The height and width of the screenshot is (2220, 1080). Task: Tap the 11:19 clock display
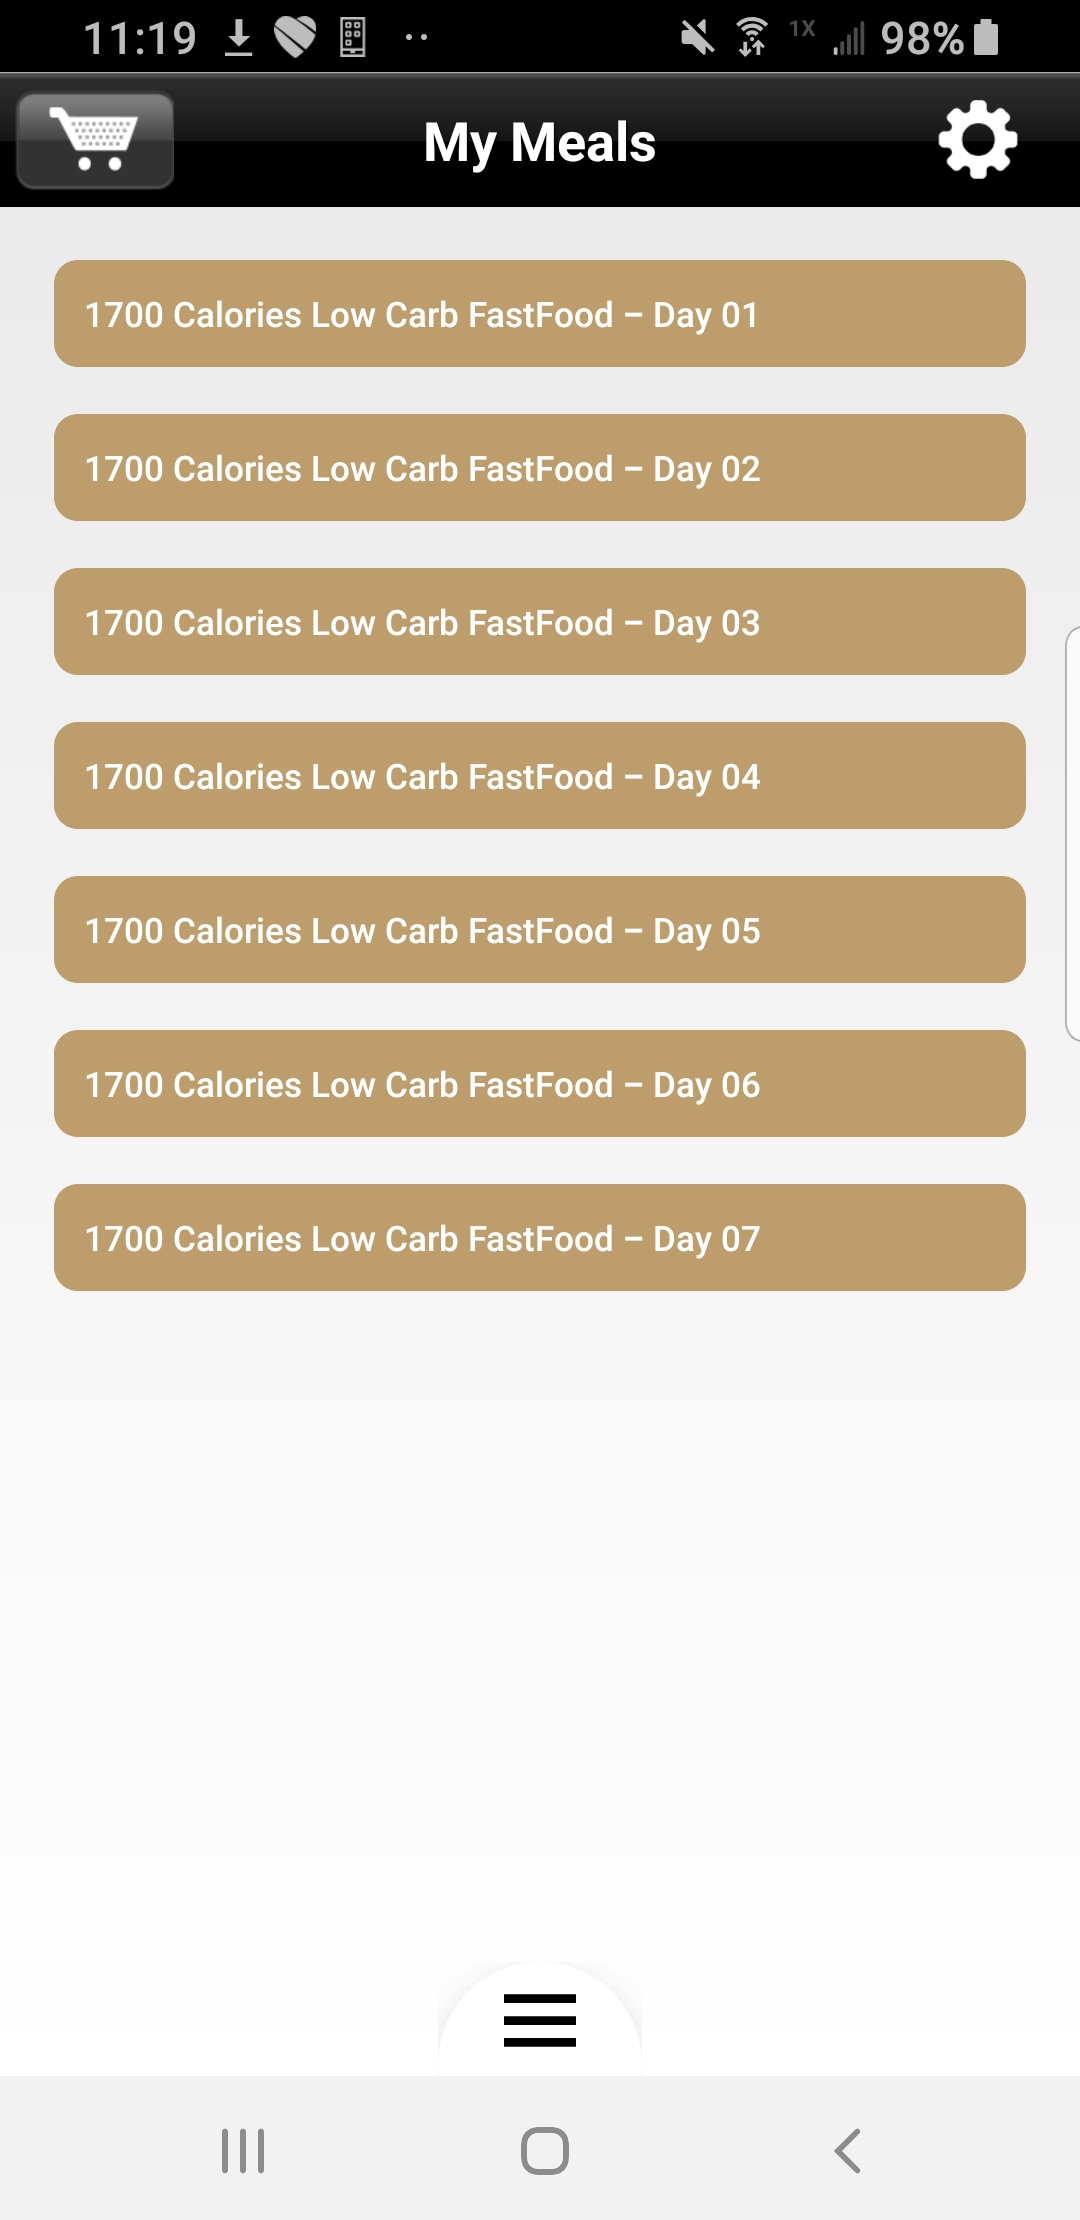pyautogui.click(x=140, y=38)
